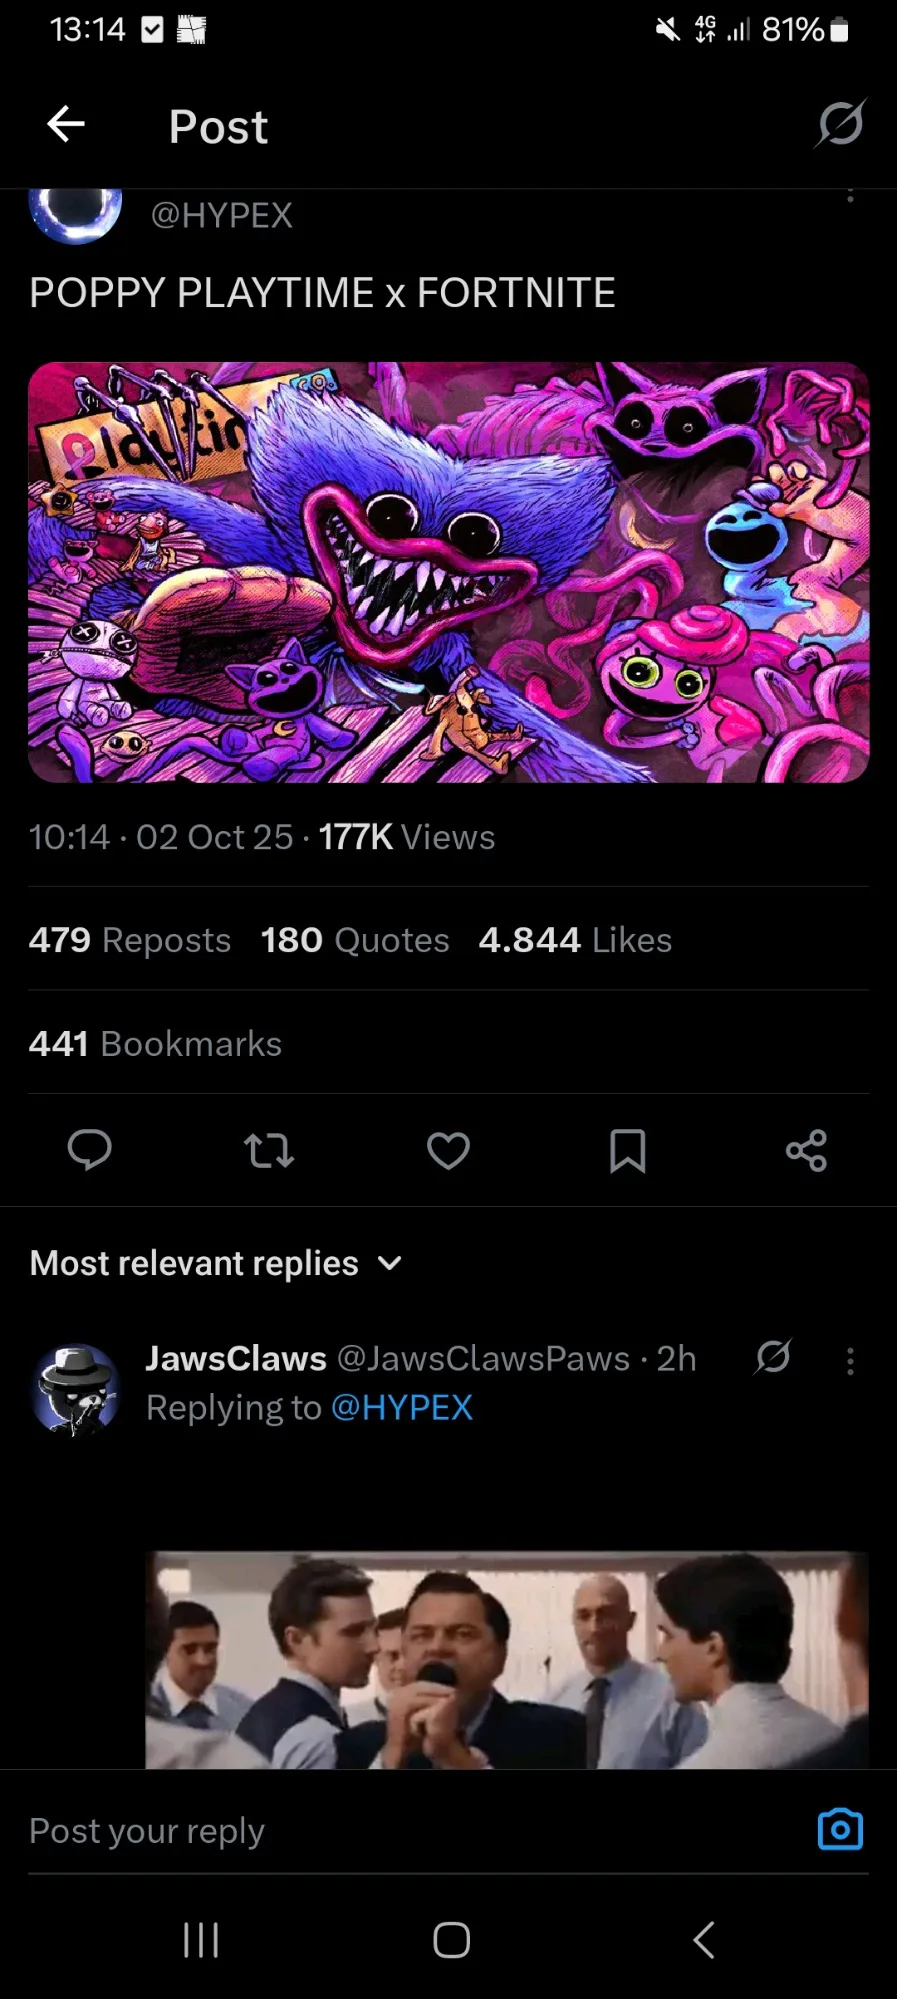Screen dimensions: 897x1999
Task: Open the @HYPEX mention link in reply
Action: [401, 1407]
